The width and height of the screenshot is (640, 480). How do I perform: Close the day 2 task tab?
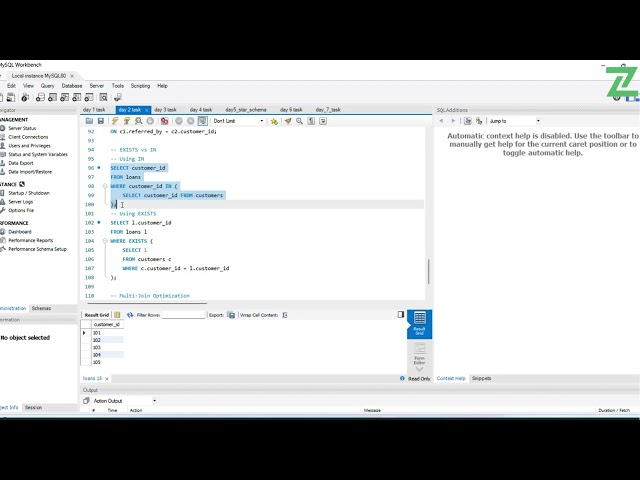click(147, 110)
